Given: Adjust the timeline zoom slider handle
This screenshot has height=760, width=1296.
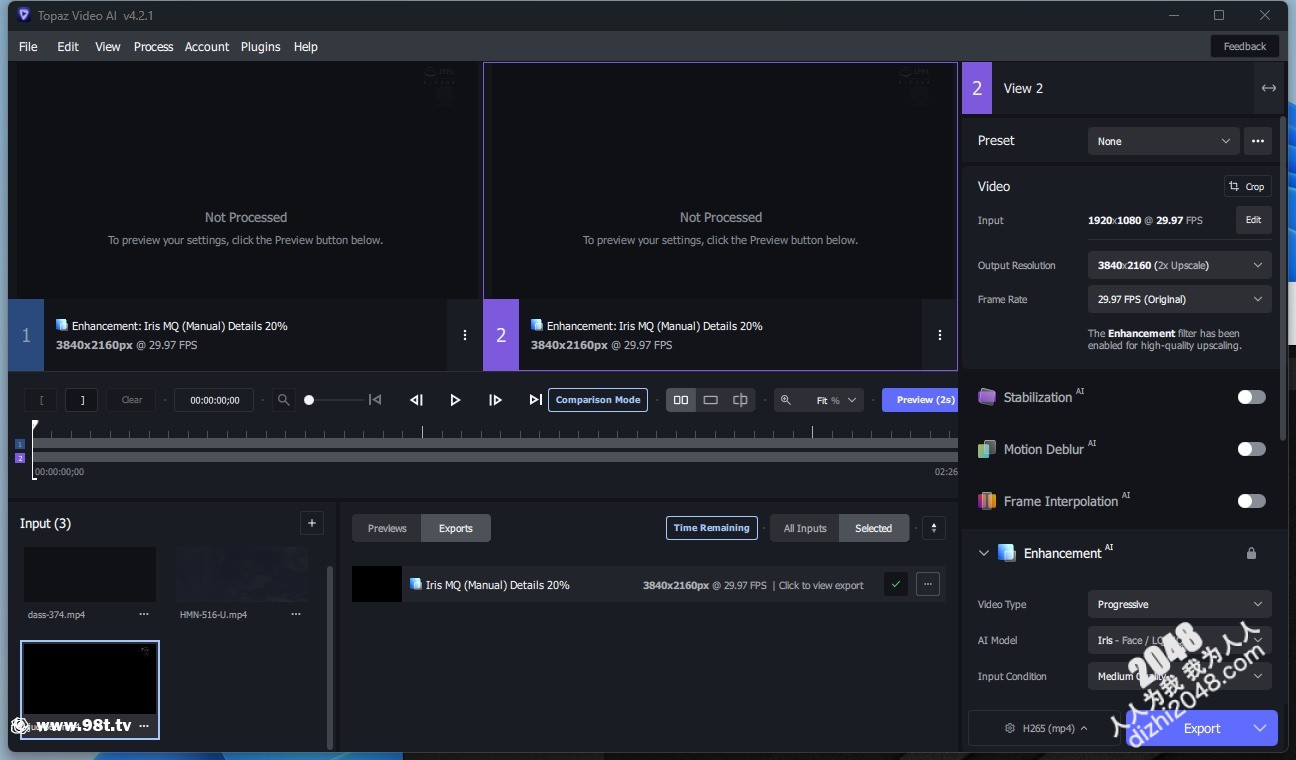Looking at the screenshot, I should coord(309,400).
